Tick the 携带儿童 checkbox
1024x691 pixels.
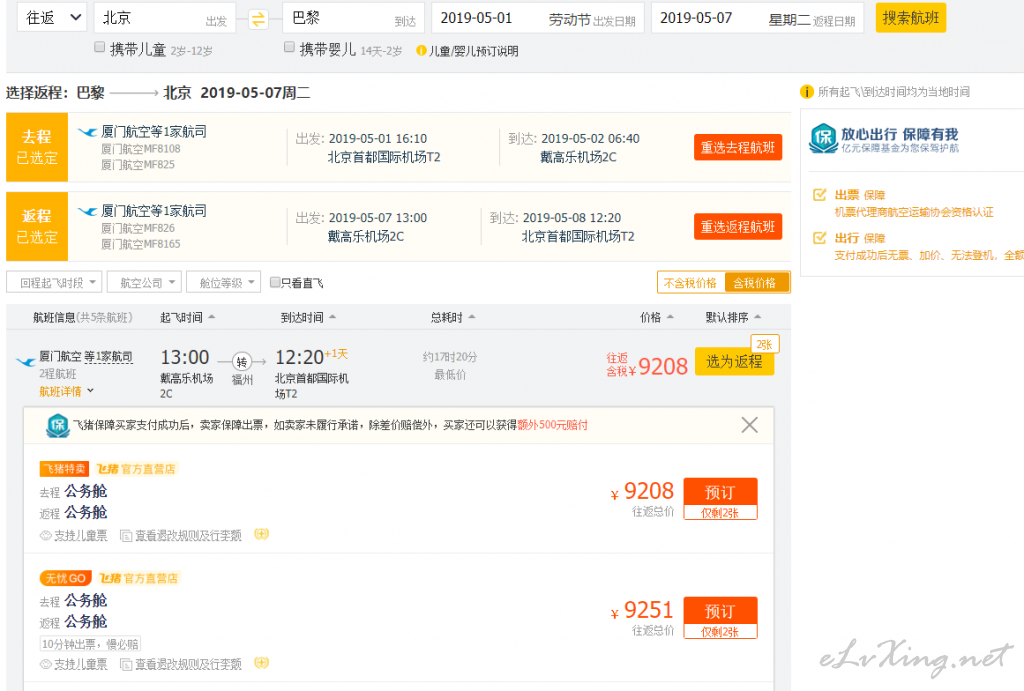99,47
